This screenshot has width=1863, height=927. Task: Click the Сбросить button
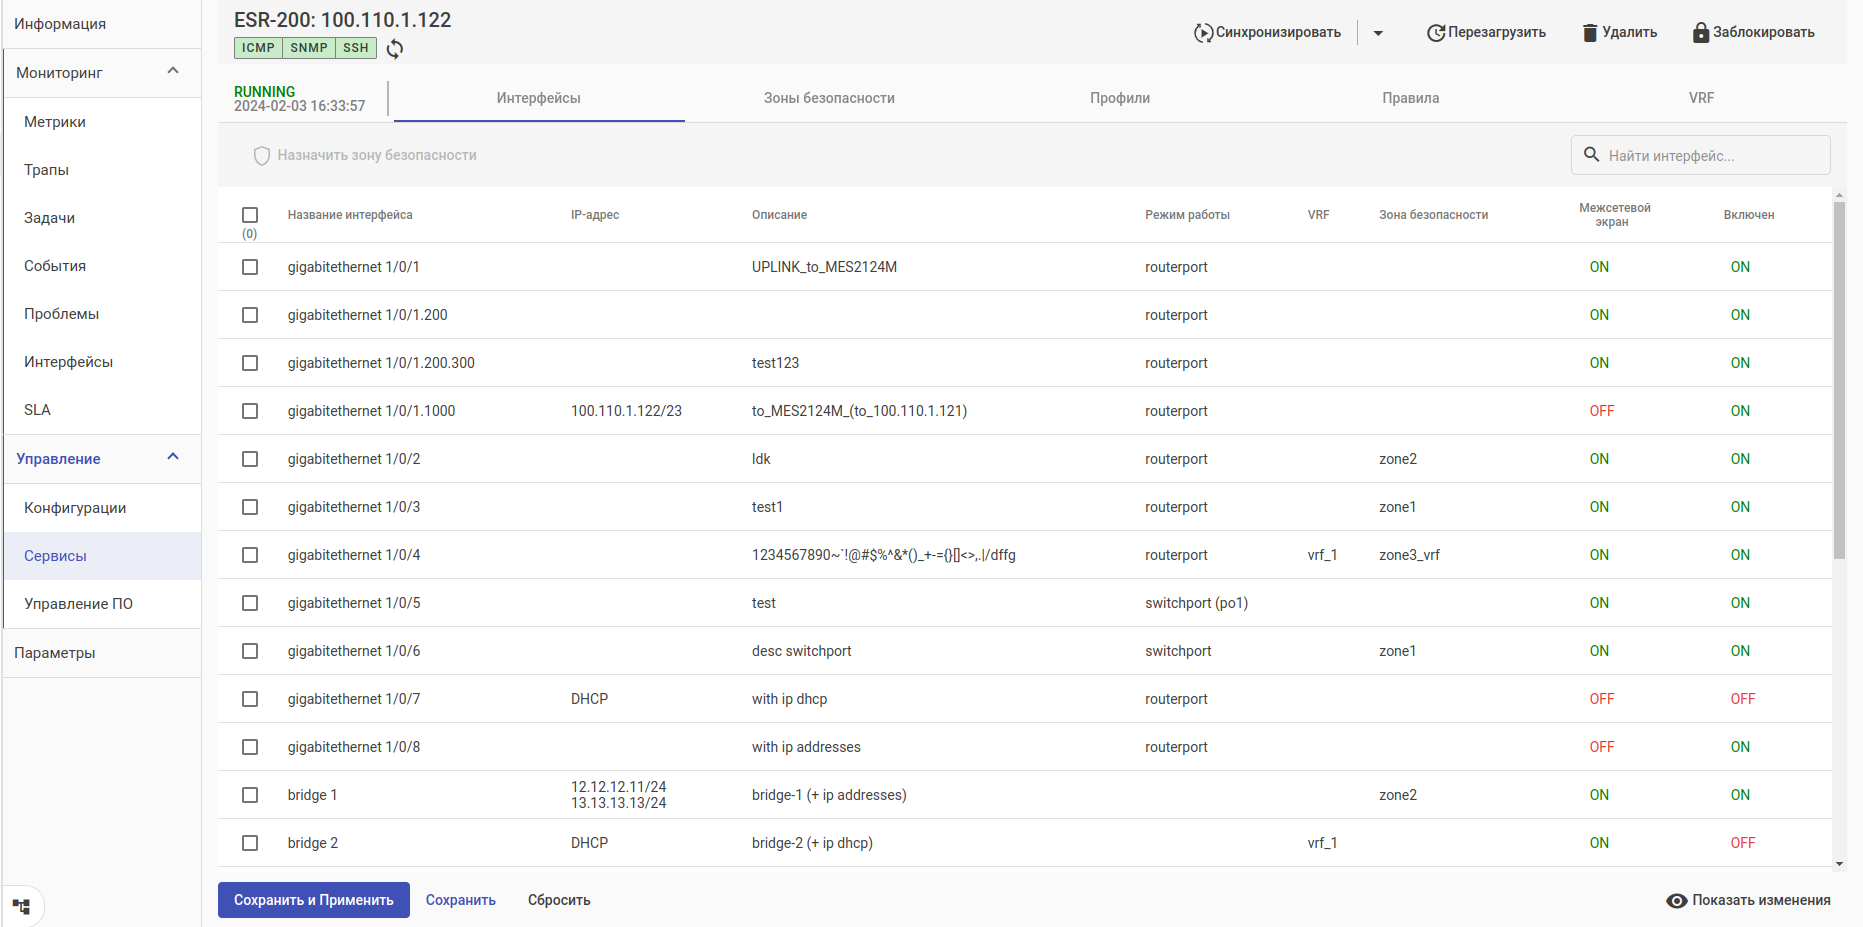[x=559, y=900]
